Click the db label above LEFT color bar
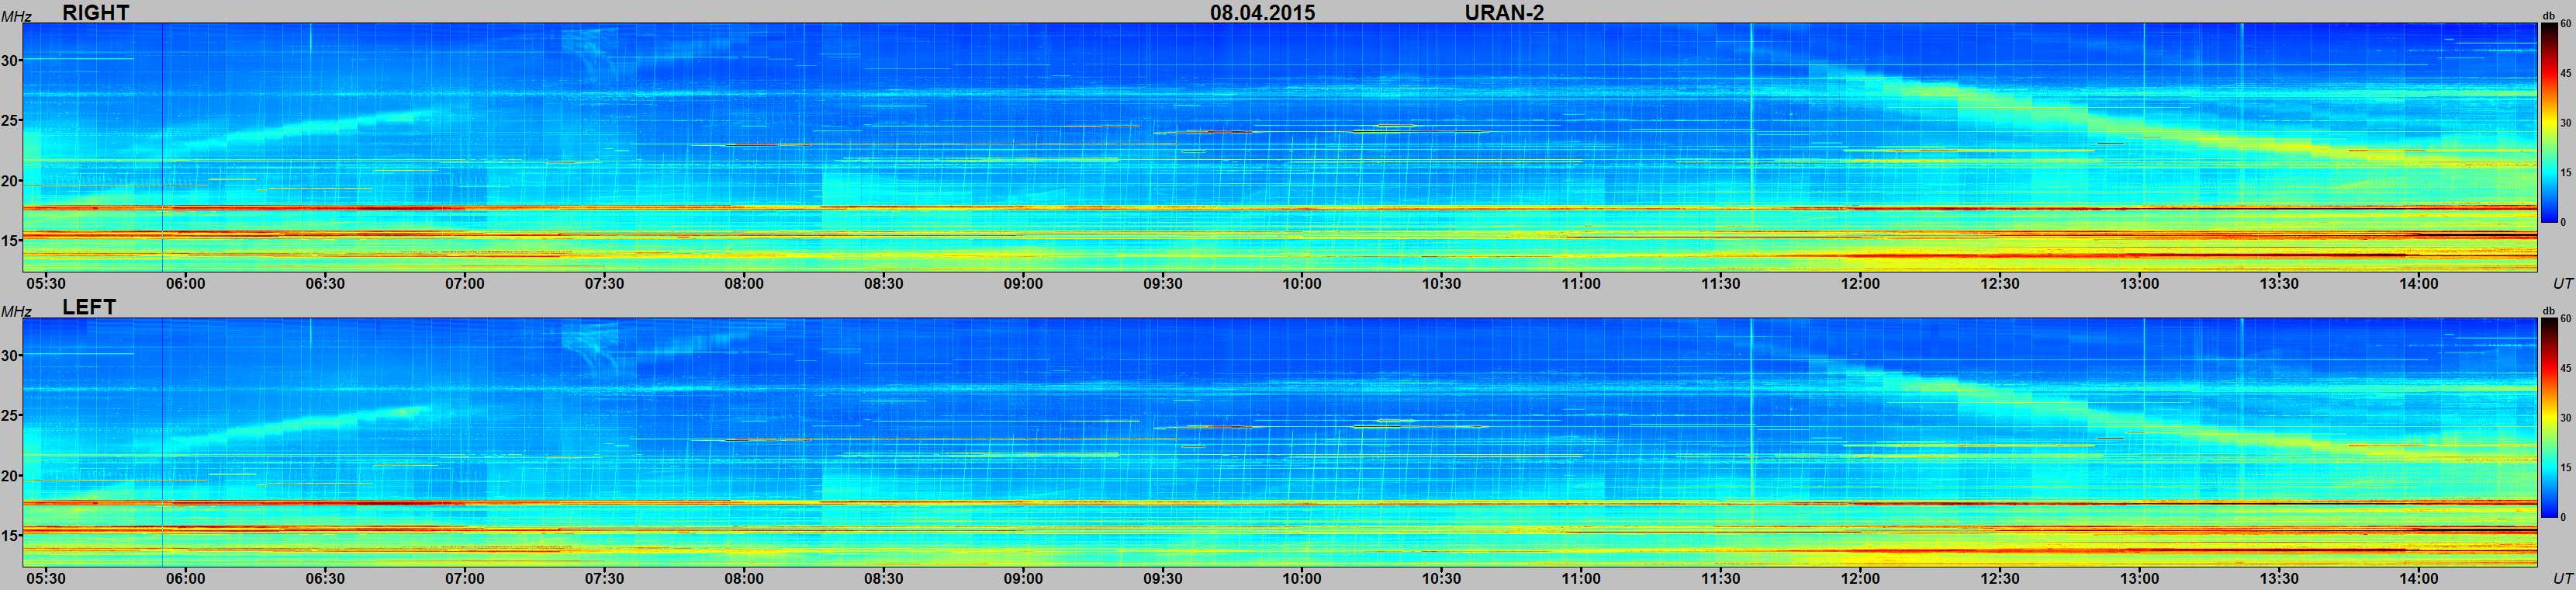 pos(2549,312)
